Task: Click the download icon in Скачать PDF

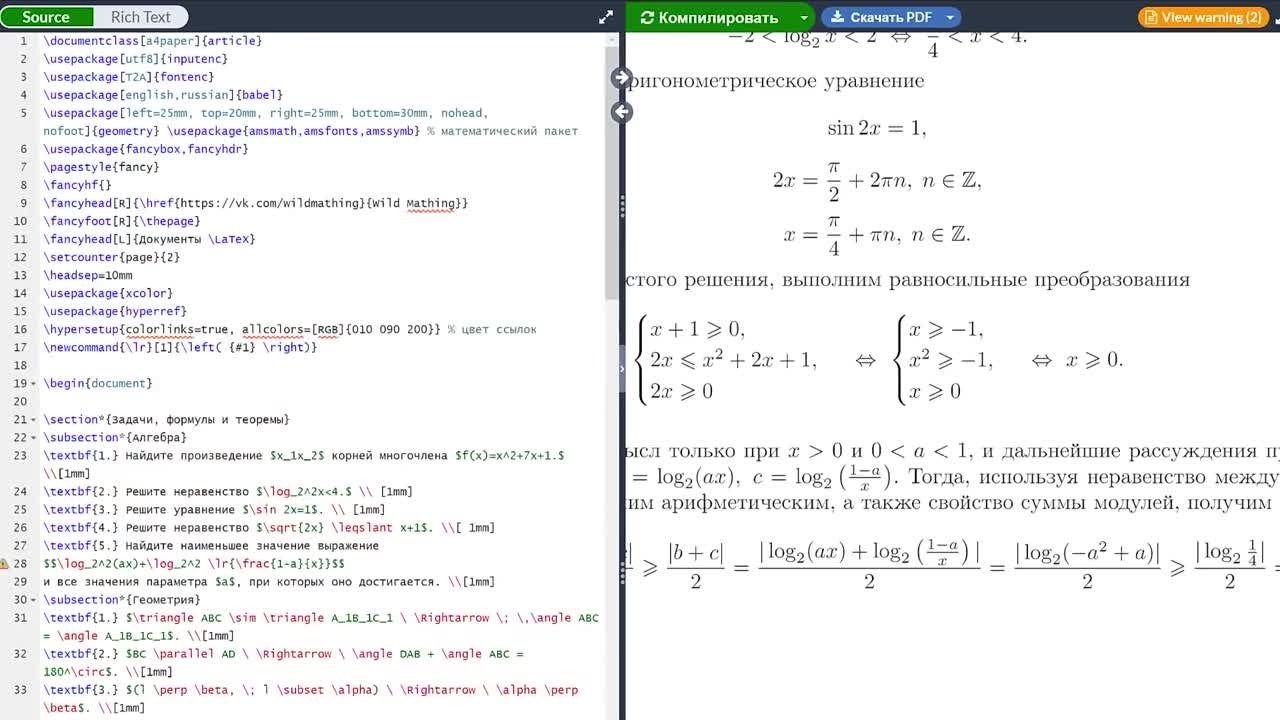Action: [837, 17]
